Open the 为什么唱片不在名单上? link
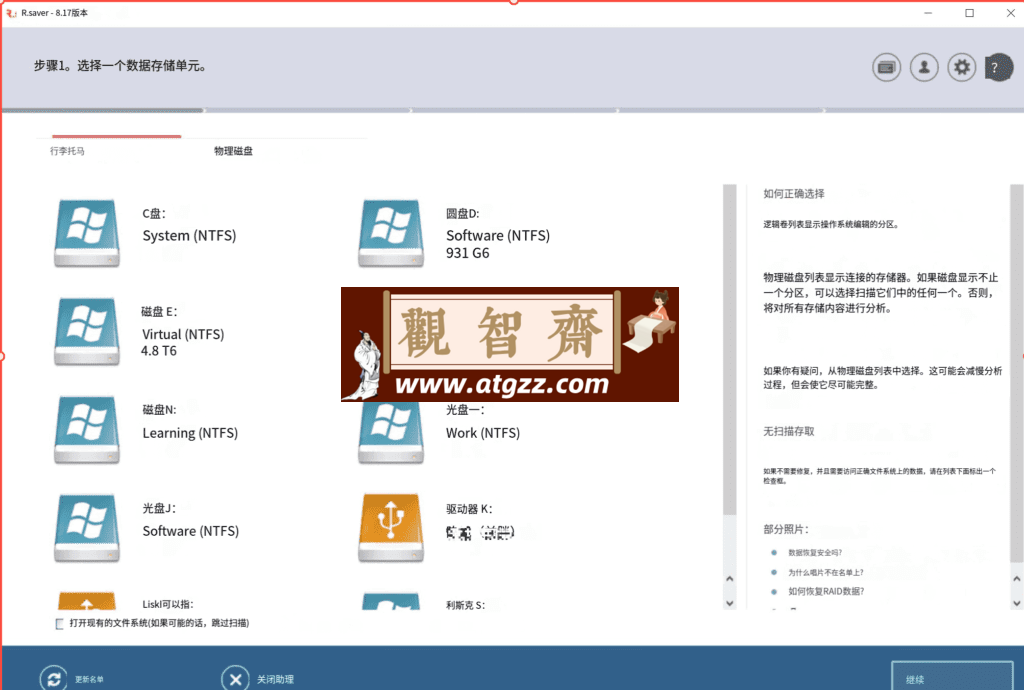Screen dimensions: 1024x690 (x=825, y=572)
